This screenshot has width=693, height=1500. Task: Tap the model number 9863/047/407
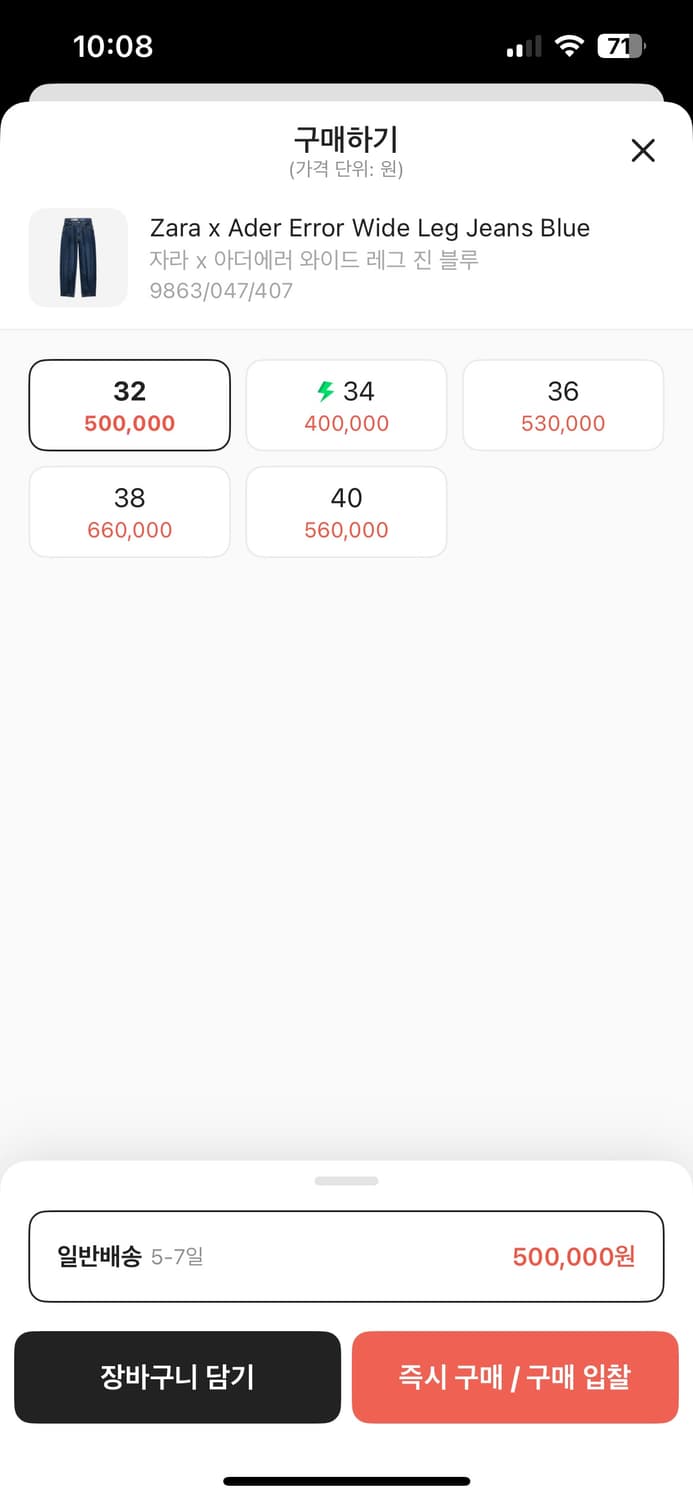(x=221, y=291)
